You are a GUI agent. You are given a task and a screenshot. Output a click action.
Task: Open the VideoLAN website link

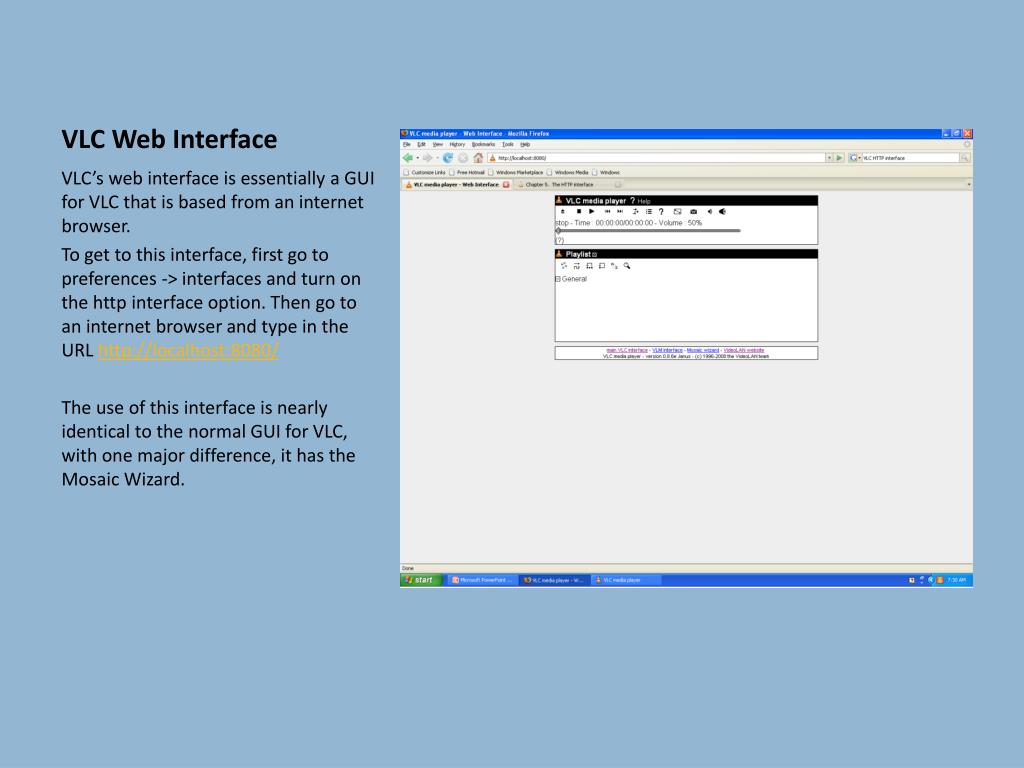coord(744,350)
